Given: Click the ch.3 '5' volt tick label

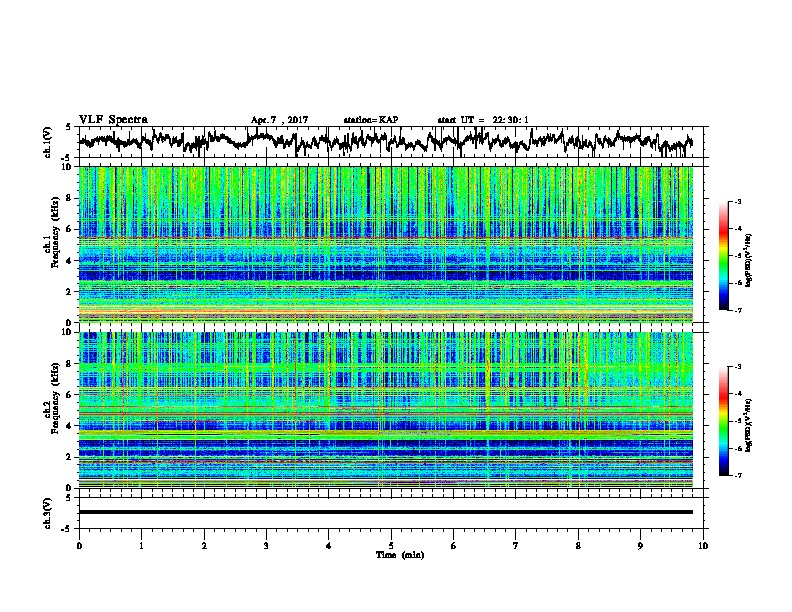Looking at the screenshot, I should (68, 498).
